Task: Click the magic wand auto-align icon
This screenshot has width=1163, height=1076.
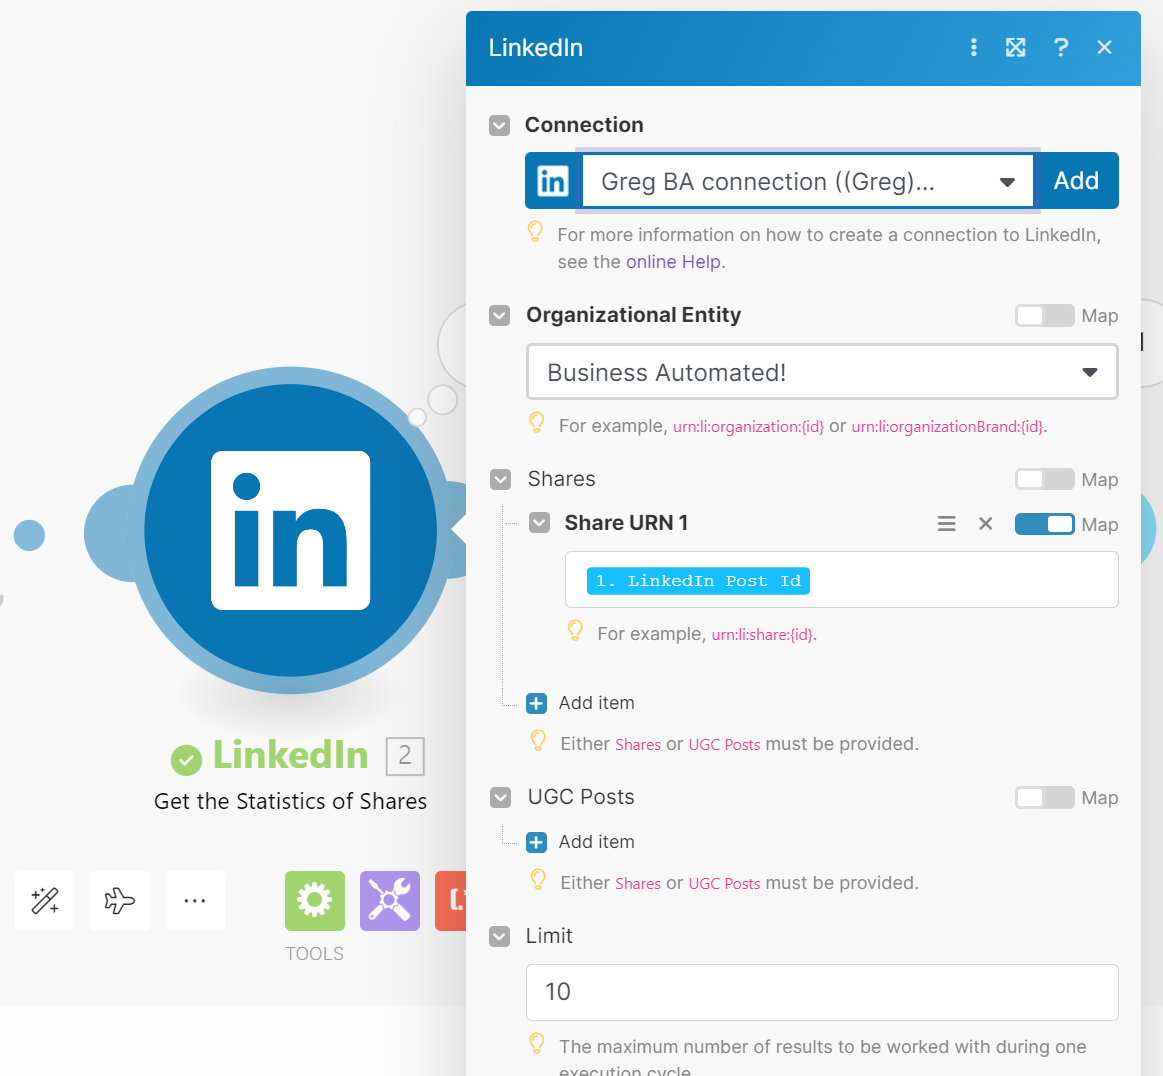Action: pyautogui.click(x=45, y=901)
